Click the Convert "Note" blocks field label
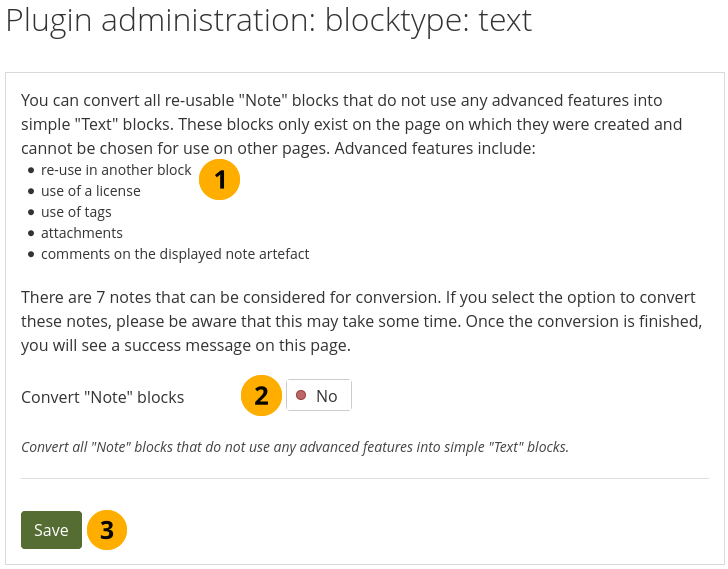This screenshot has width=728, height=569. coord(103,397)
